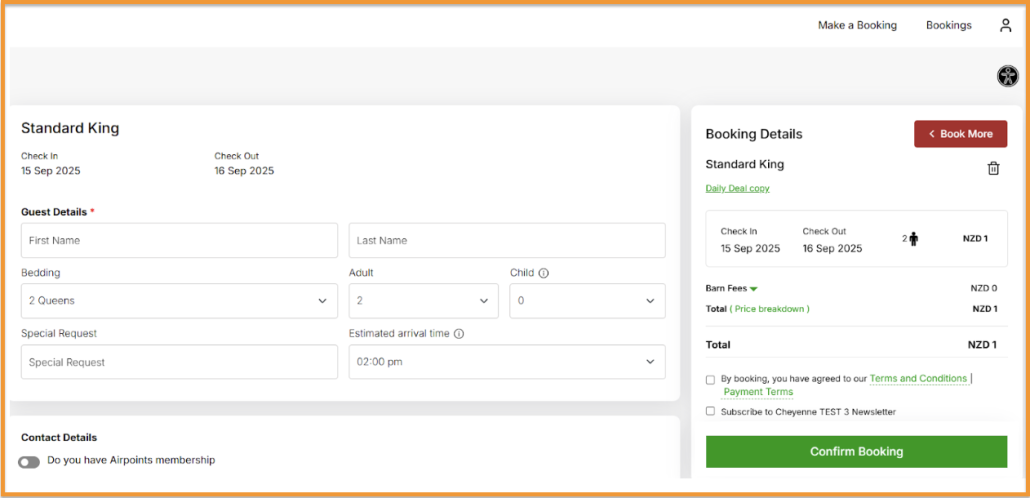Click the Book More button
This screenshot has width=1030, height=498.
960,134
